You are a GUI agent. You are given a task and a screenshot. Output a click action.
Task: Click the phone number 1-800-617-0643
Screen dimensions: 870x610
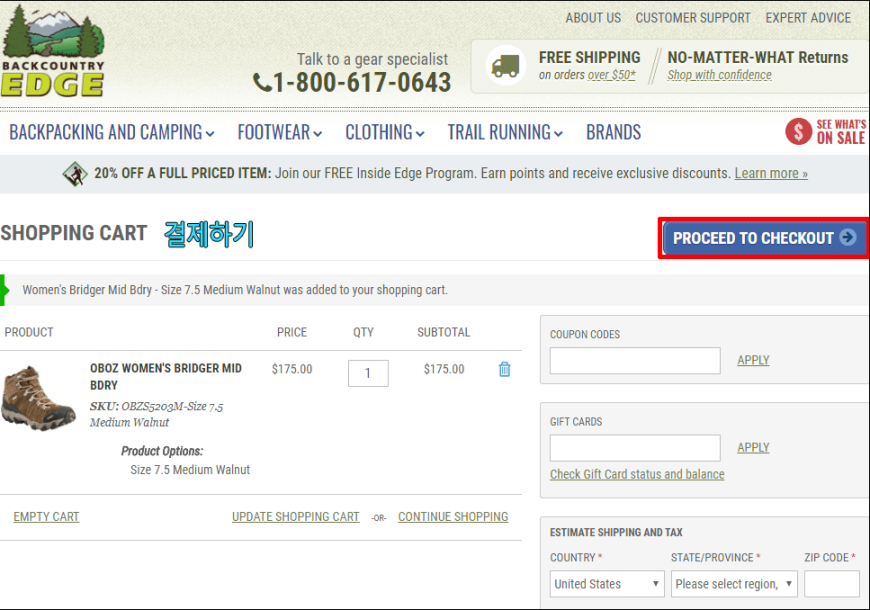[362, 83]
